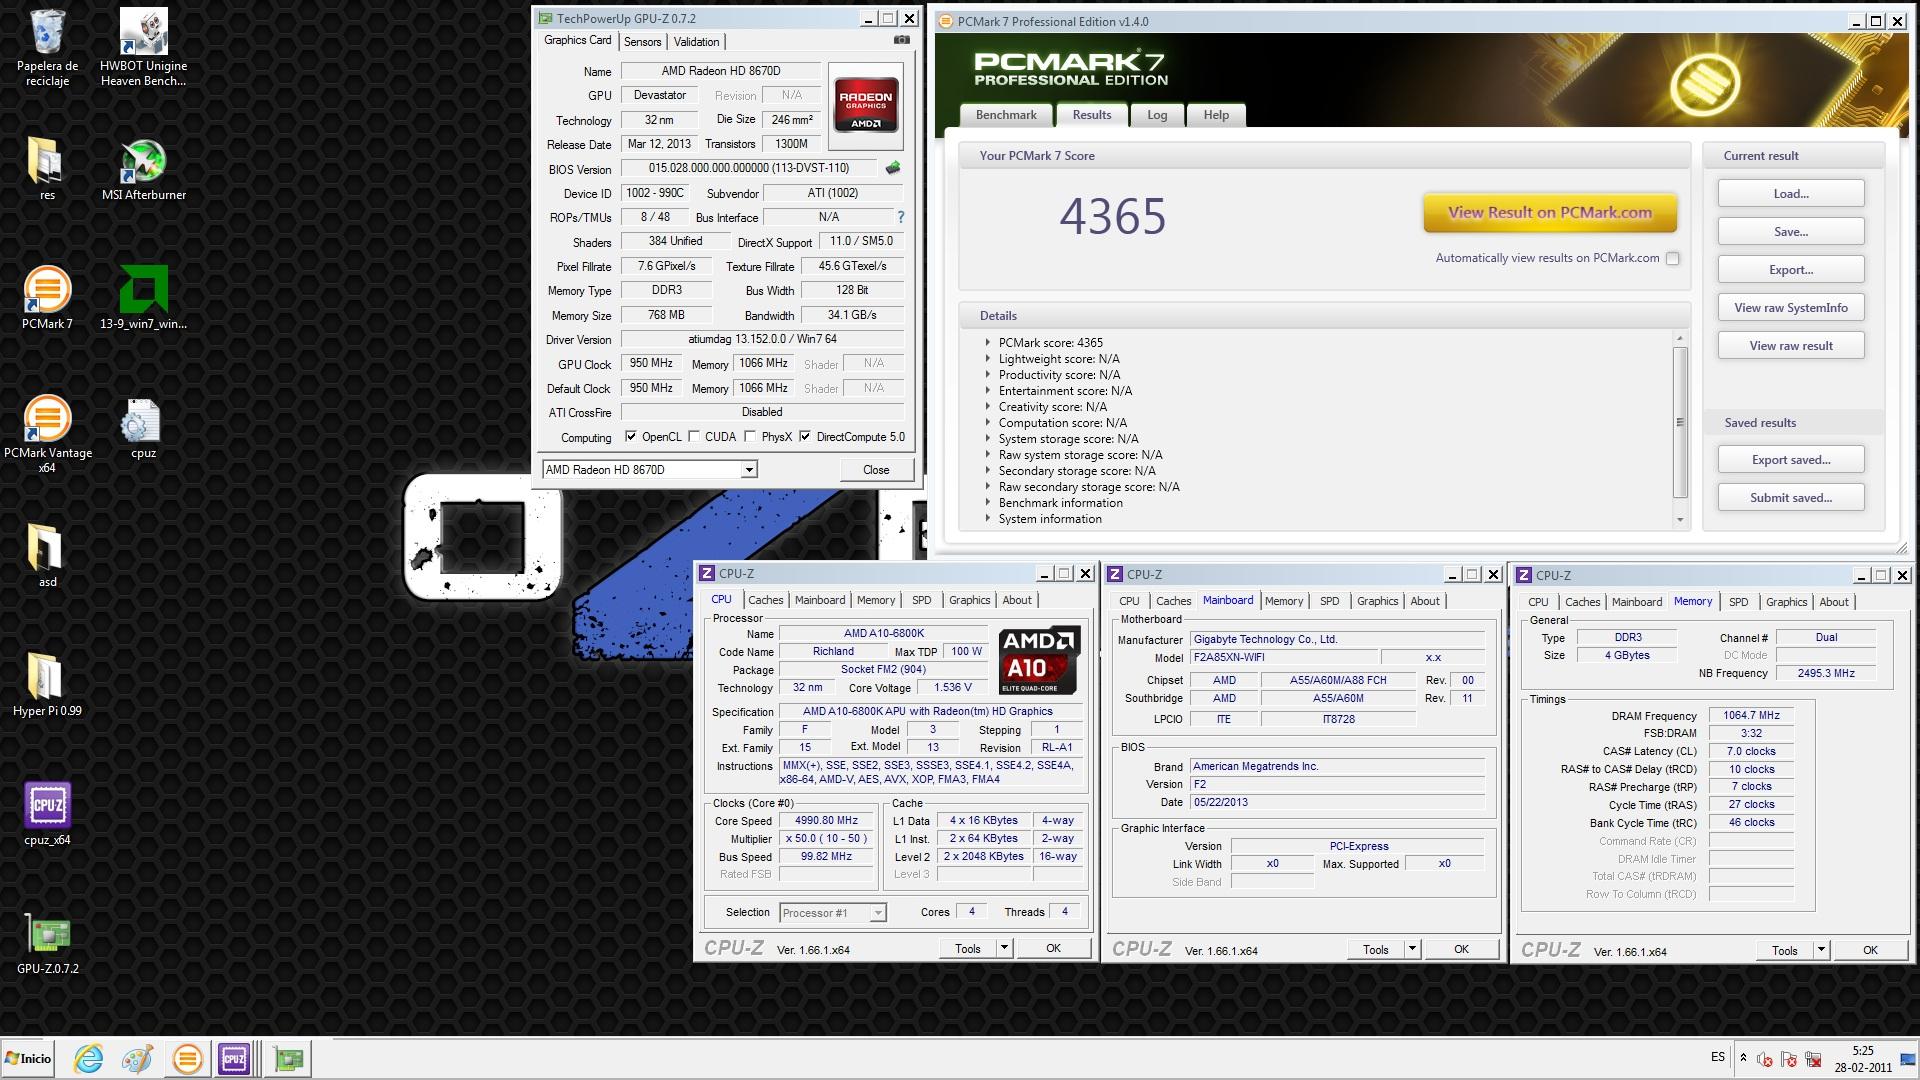The image size is (1920, 1080).
Task: Open Papelera de reciclaje desktop icon
Action: pos(47,47)
